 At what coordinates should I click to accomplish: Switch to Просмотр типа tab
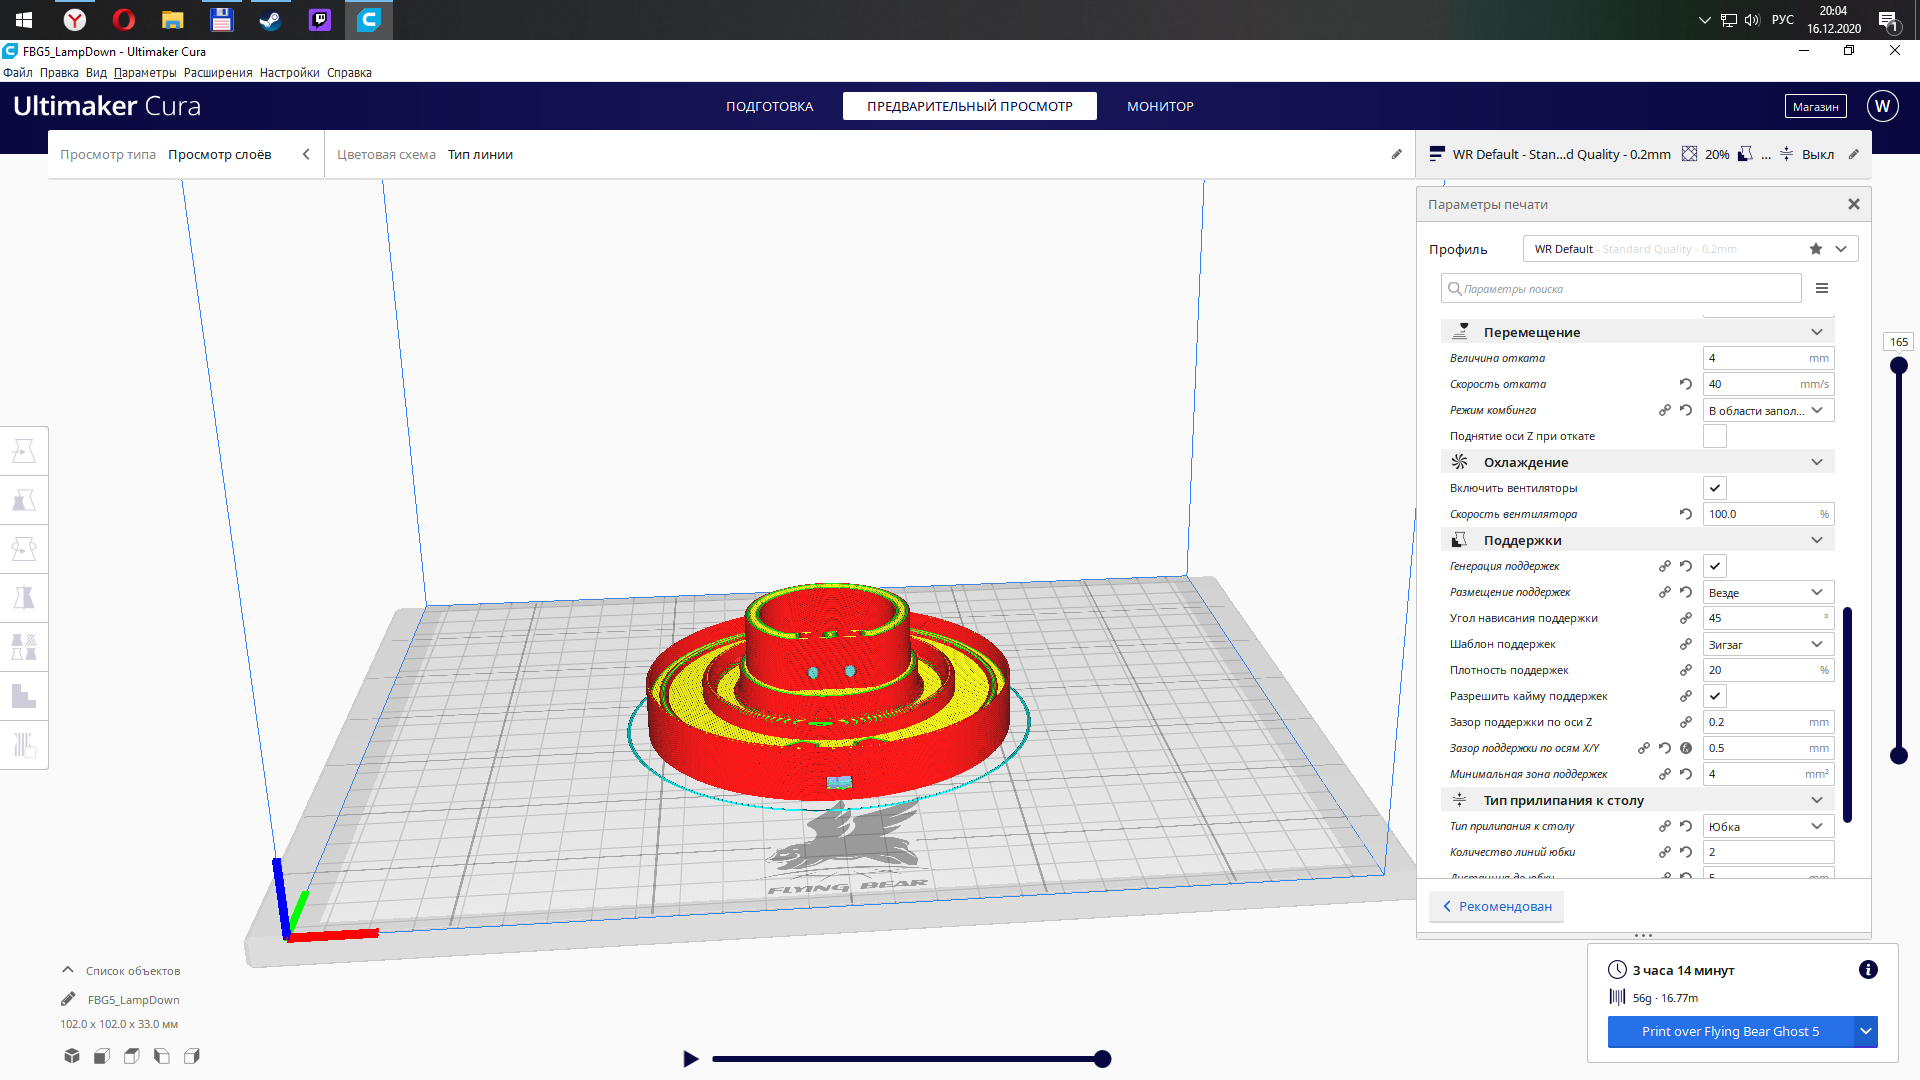point(108,154)
